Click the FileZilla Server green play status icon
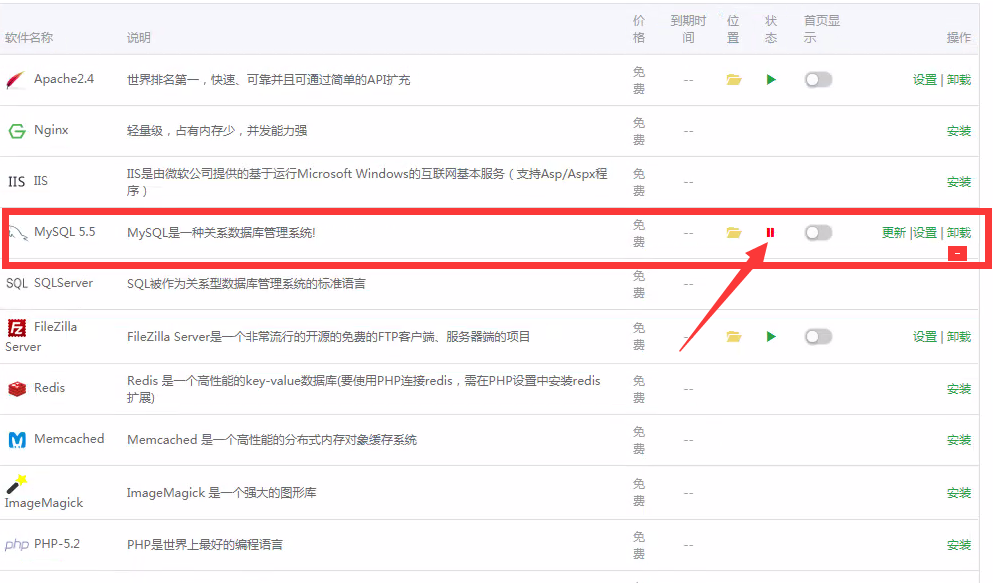The width and height of the screenshot is (993, 583). pyautogui.click(x=771, y=337)
